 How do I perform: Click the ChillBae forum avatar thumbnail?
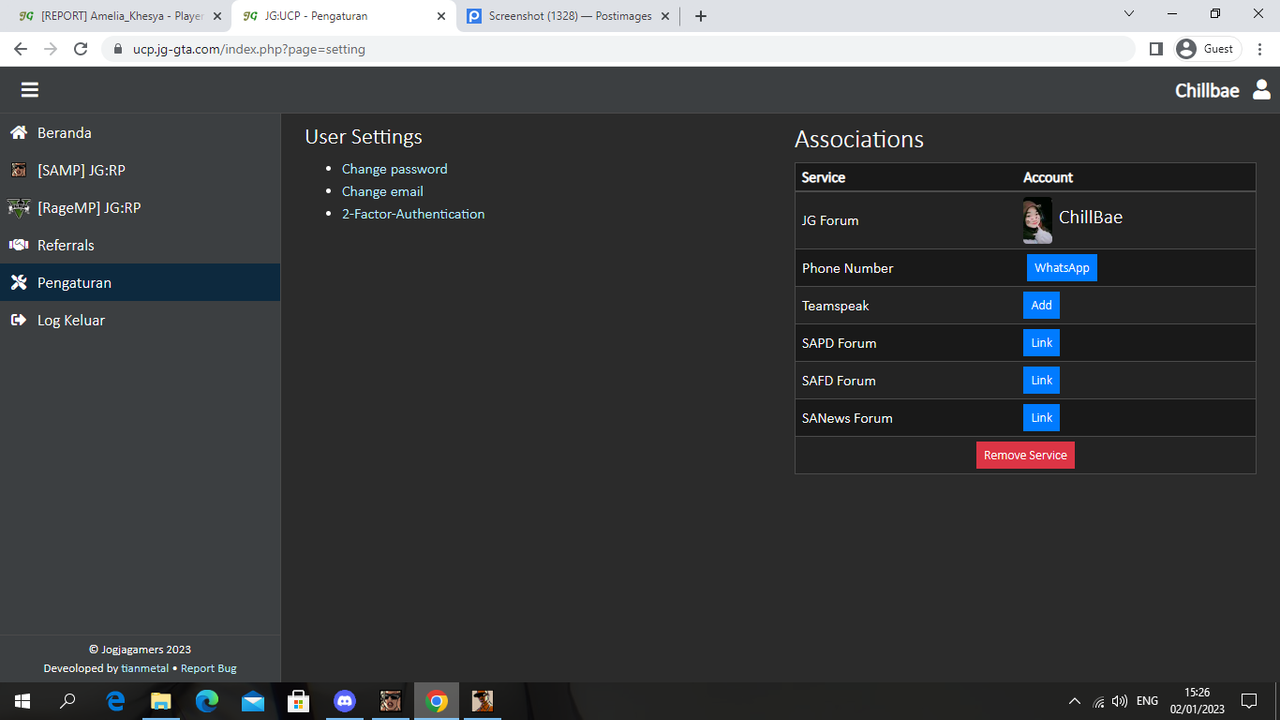click(1037, 220)
